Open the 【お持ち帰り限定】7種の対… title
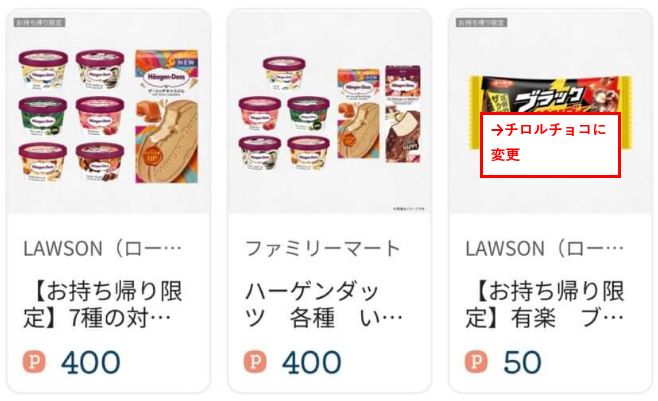658x401 pixels. click(103, 305)
